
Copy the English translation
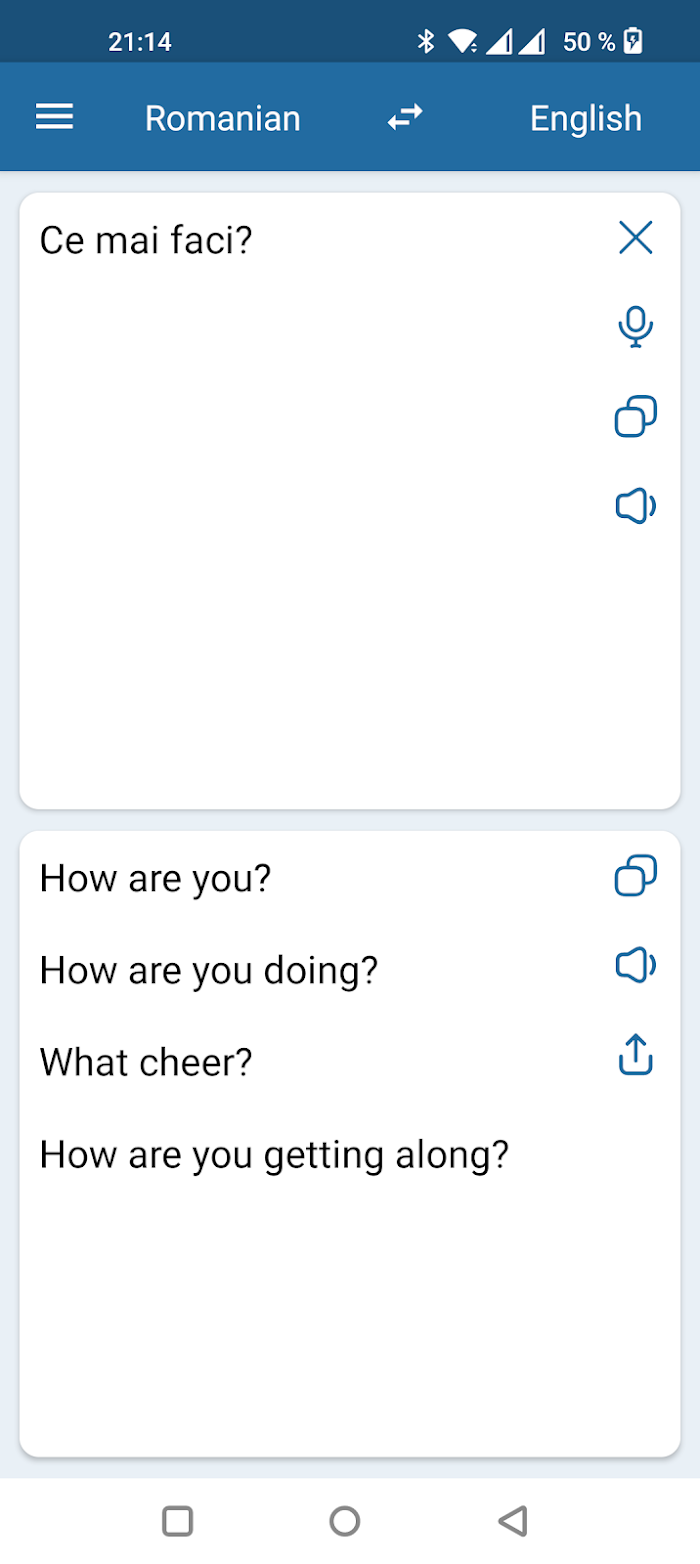[x=636, y=876]
